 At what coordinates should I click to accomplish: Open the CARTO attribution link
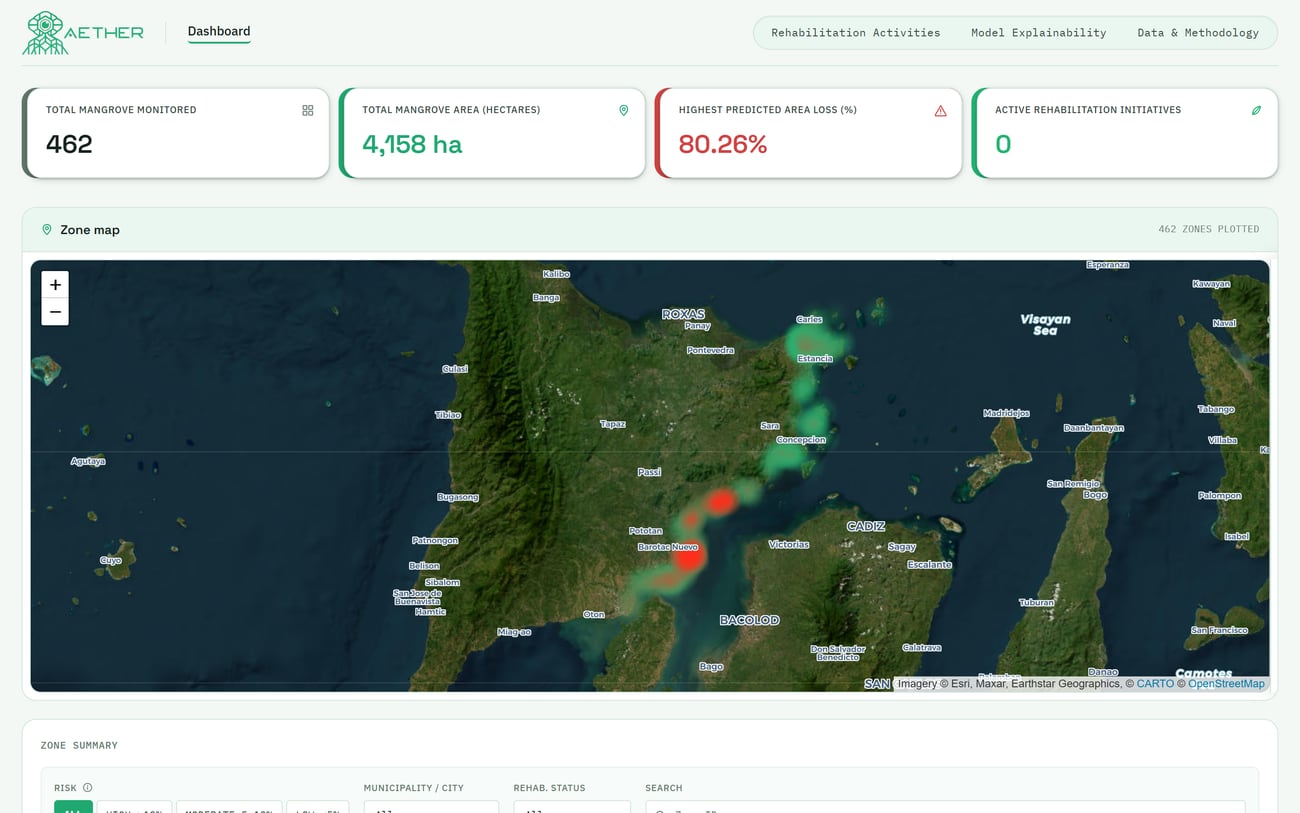point(1155,684)
